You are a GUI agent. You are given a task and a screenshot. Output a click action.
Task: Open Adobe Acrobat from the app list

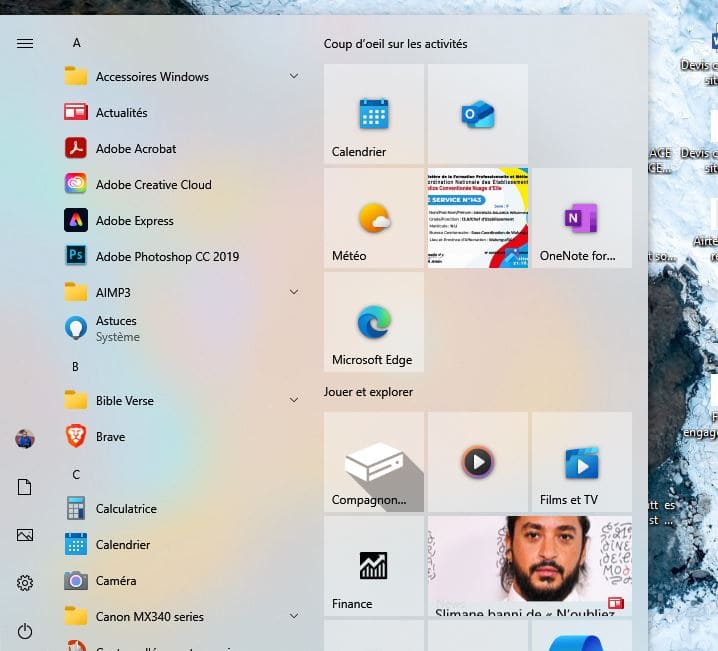pyautogui.click(x=135, y=149)
